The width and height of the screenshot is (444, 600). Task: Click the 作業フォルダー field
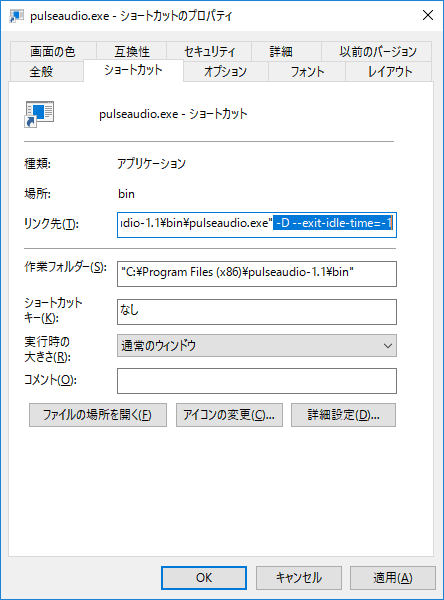click(x=257, y=274)
